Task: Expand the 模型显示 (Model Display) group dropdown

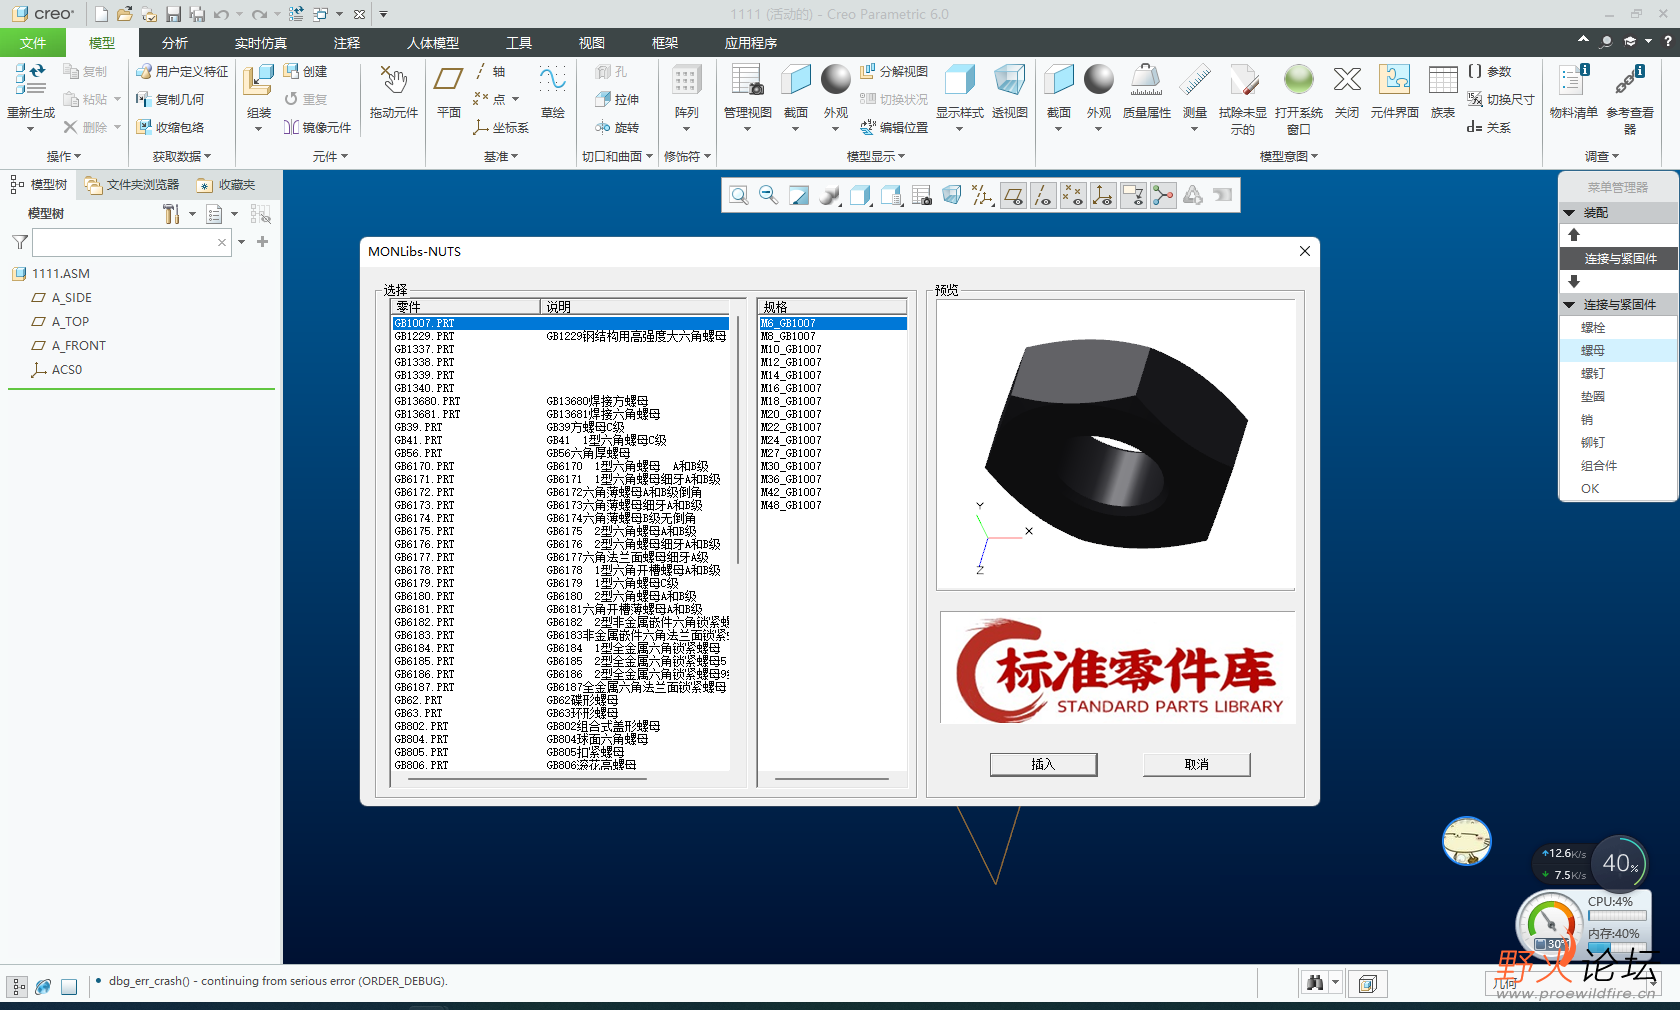Action: pyautogui.click(x=876, y=156)
